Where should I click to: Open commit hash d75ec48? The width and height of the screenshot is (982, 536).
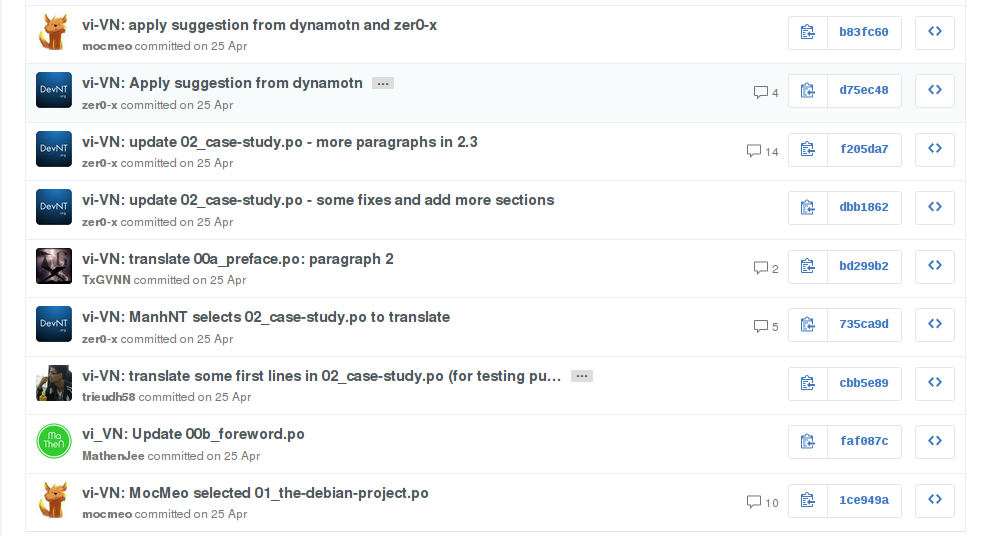[864, 91]
